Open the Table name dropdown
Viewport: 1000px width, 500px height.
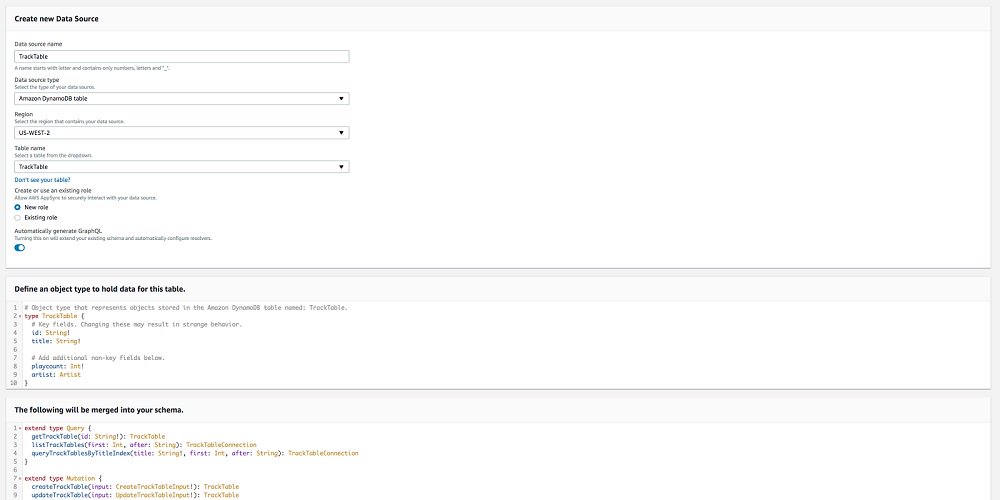pos(182,166)
